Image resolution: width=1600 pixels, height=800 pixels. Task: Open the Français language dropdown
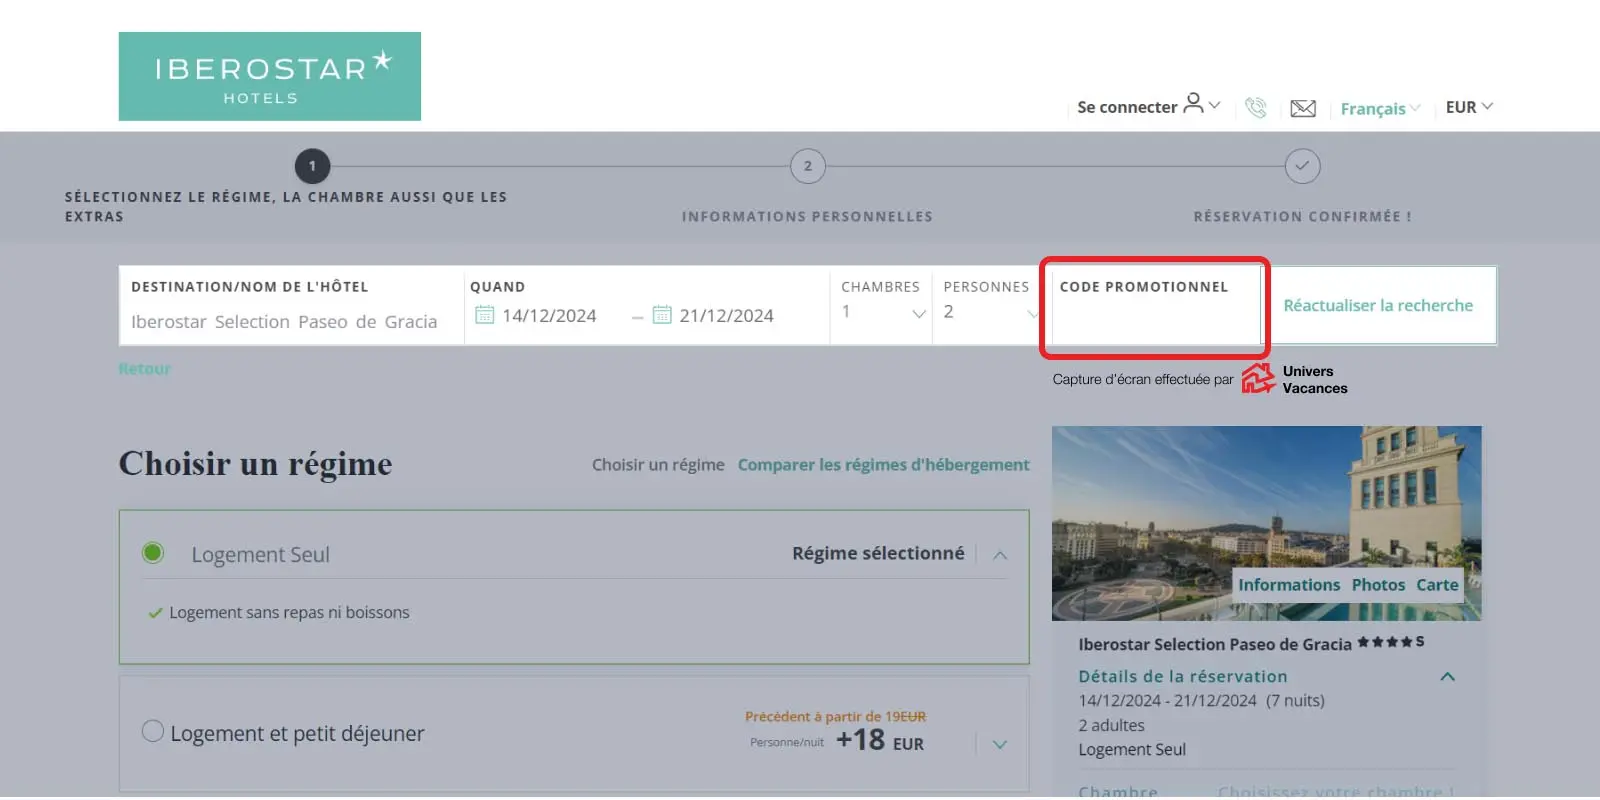coord(1379,108)
